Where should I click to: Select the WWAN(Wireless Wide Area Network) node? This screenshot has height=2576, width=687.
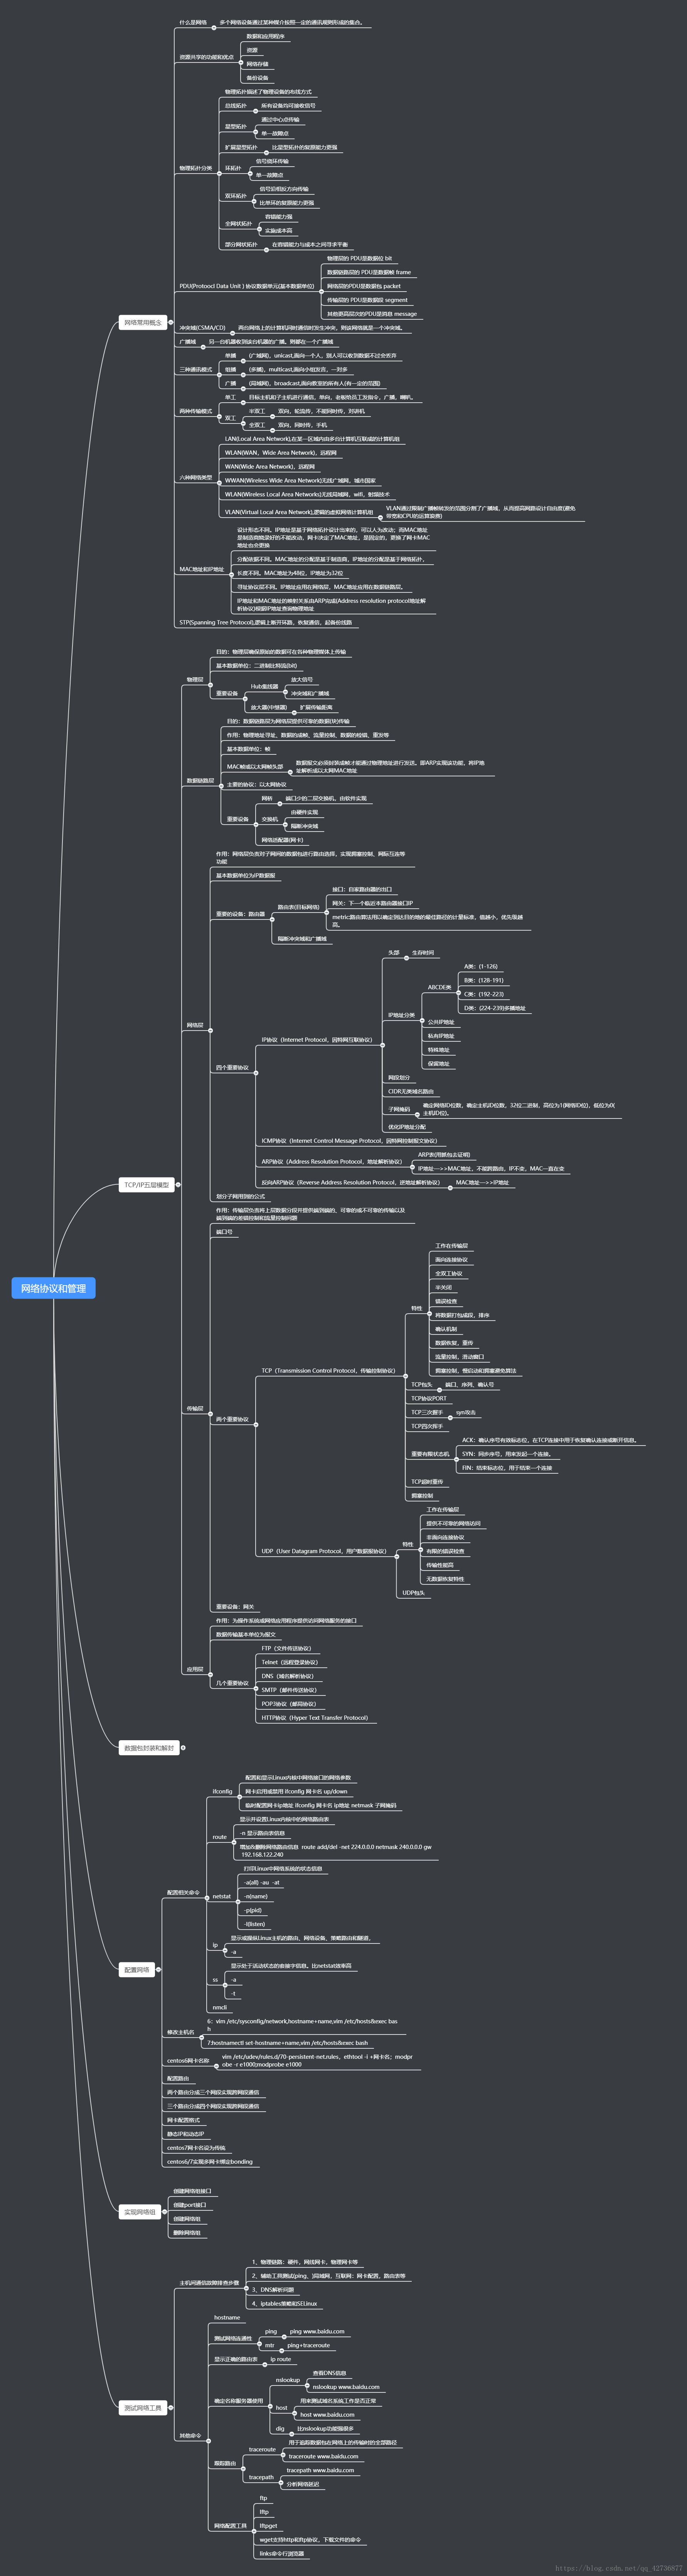300,480
